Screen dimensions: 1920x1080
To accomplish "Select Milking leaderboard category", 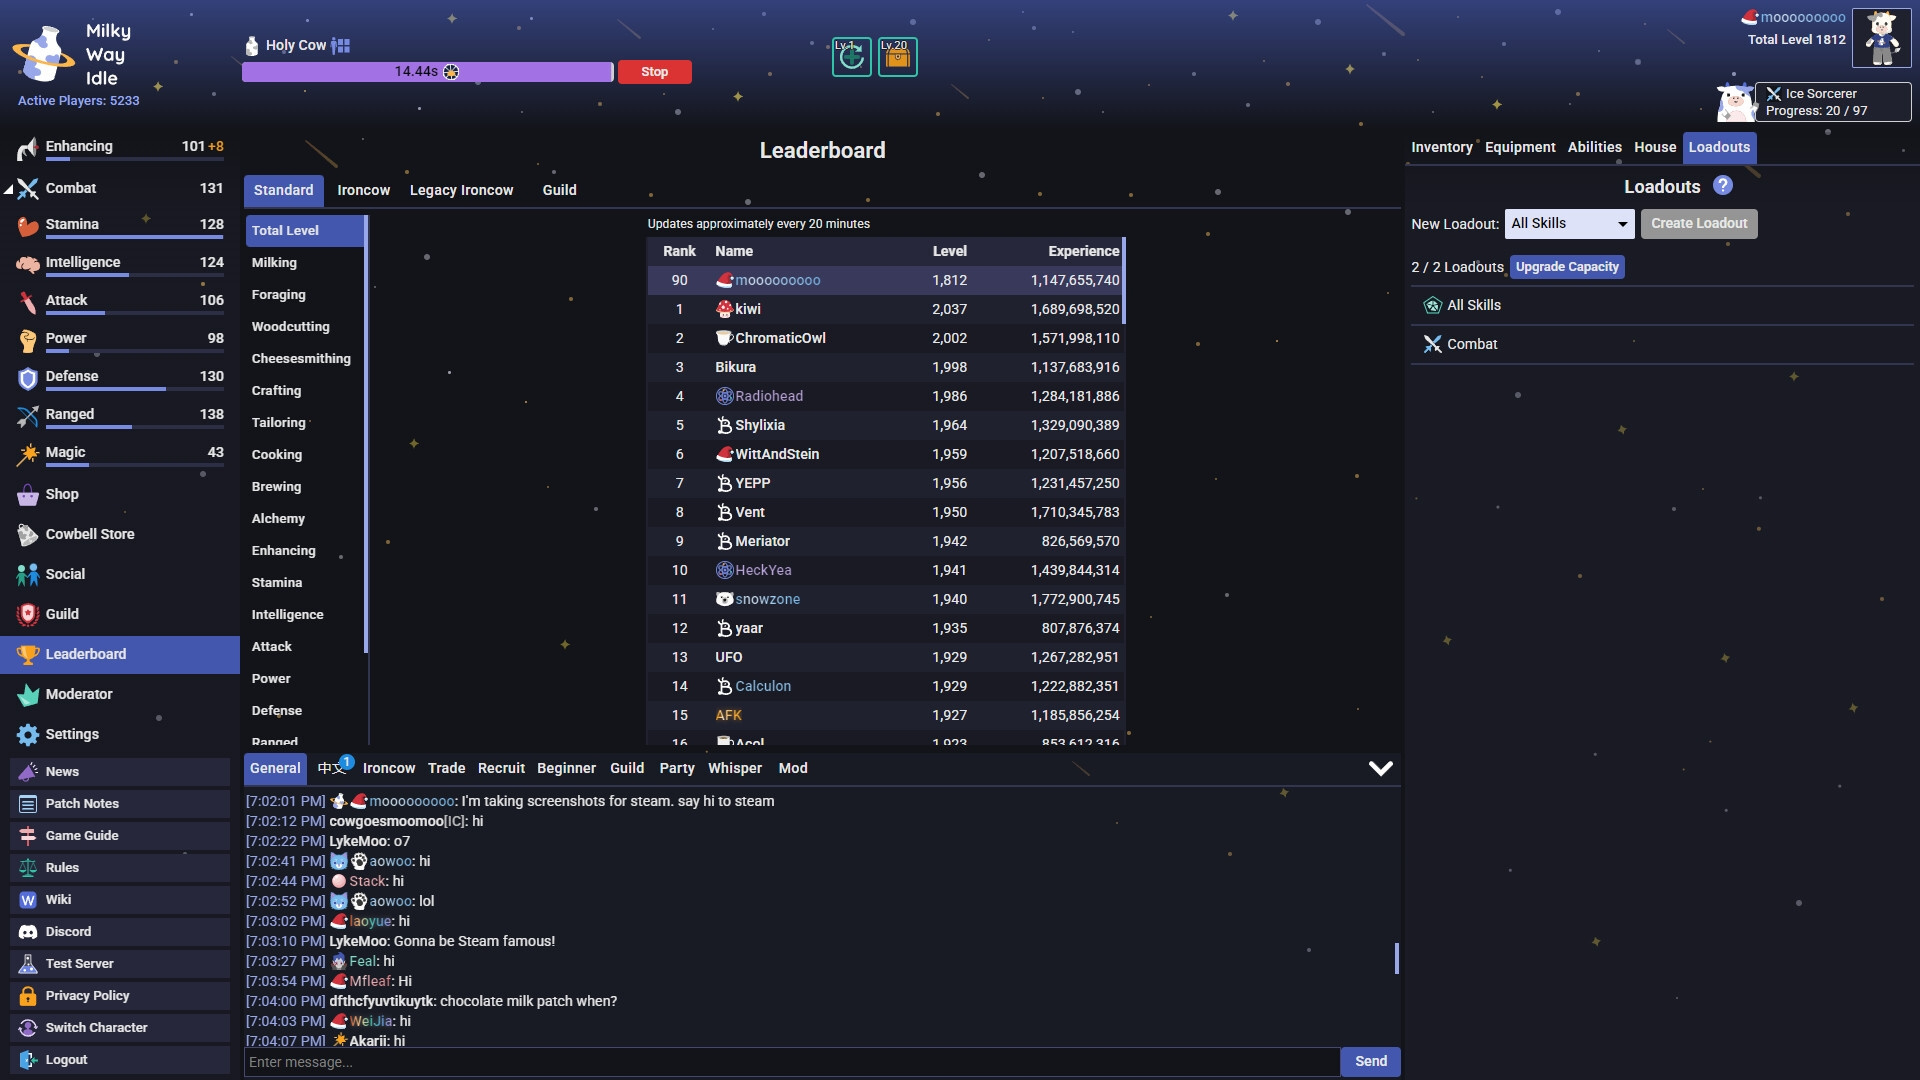I will pyautogui.click(x=304, y=263).
